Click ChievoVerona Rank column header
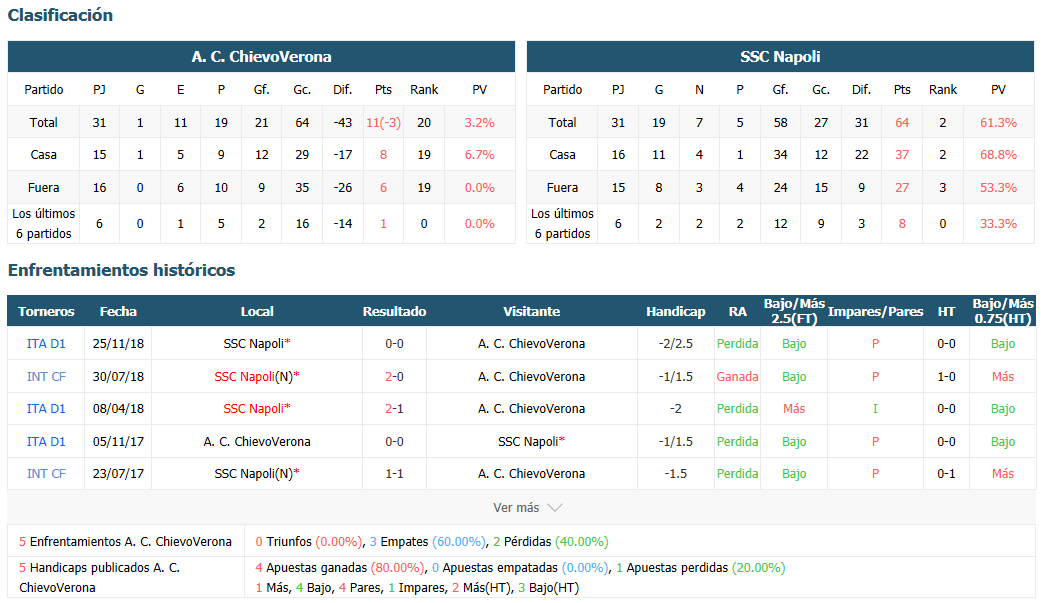1046x603 pixels. click(x=424, y=89)
